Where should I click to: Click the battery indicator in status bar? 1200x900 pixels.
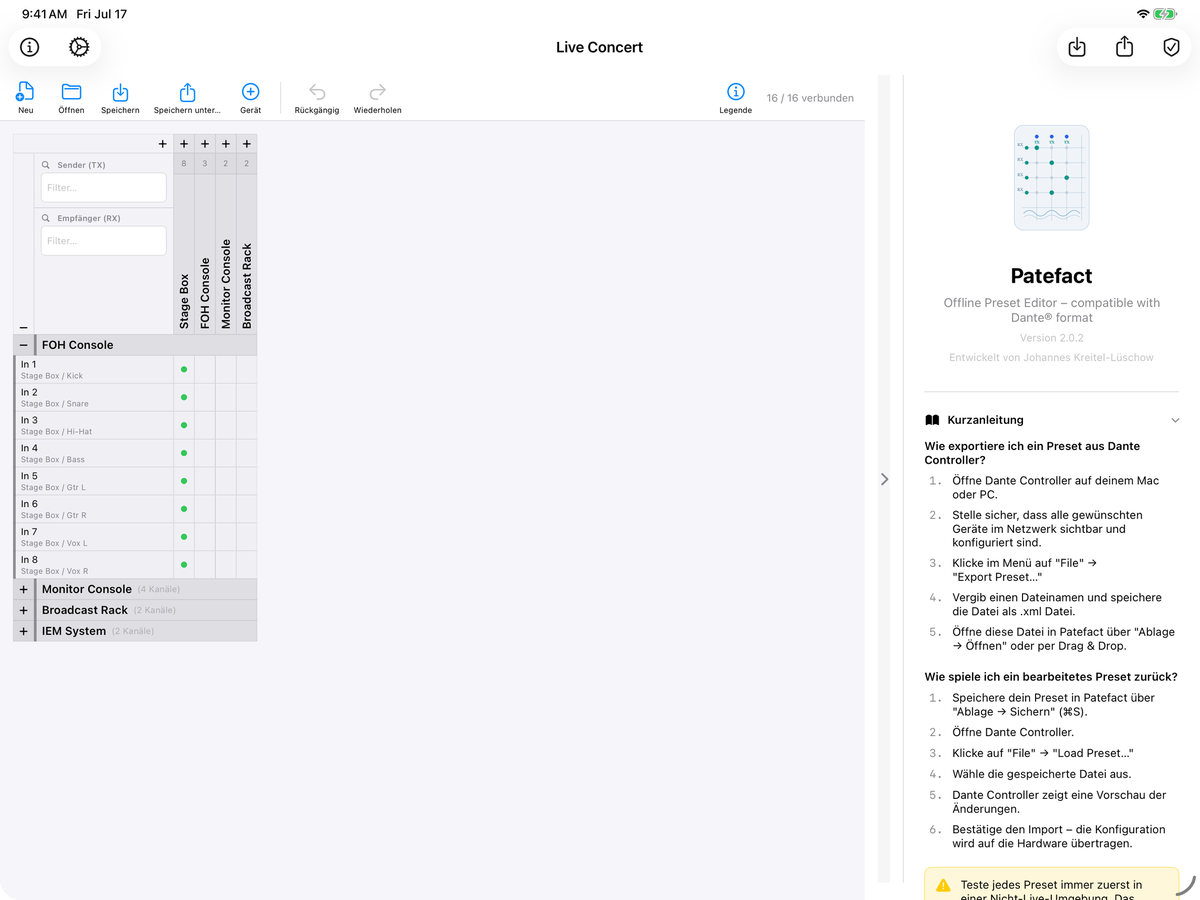point(1165,14)
